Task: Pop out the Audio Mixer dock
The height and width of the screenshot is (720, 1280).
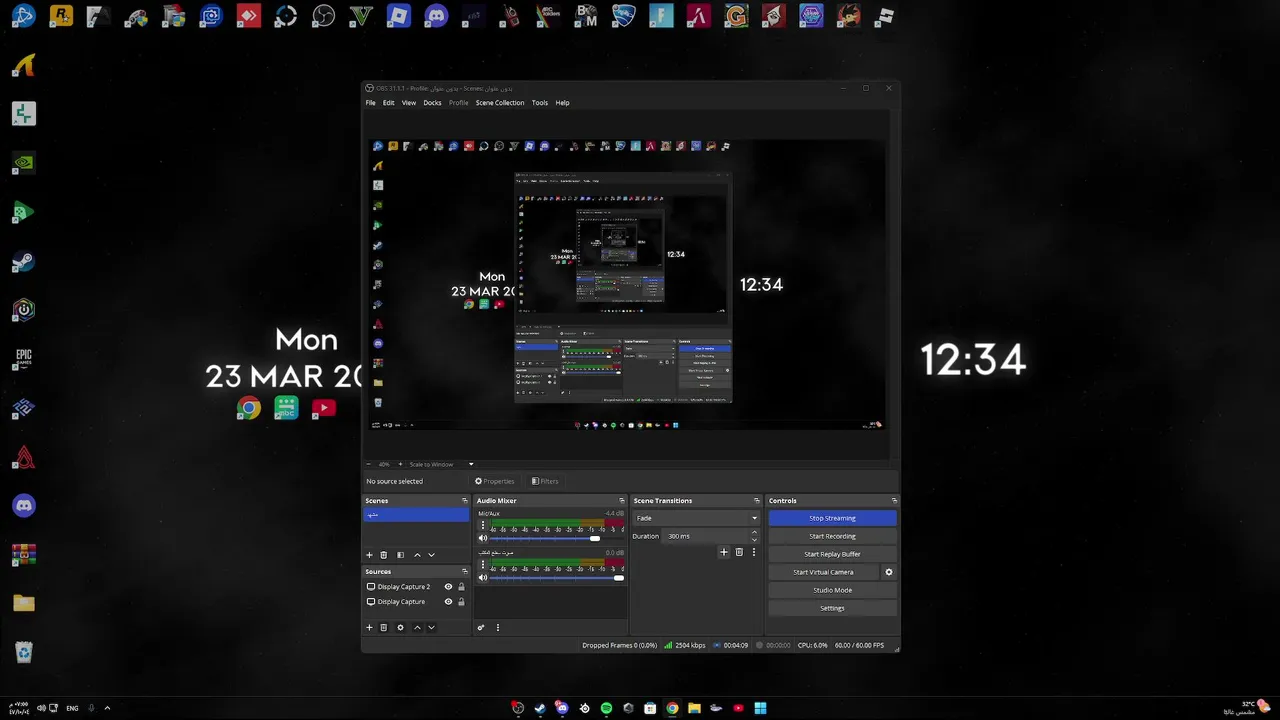Action: tap(622, 501)
